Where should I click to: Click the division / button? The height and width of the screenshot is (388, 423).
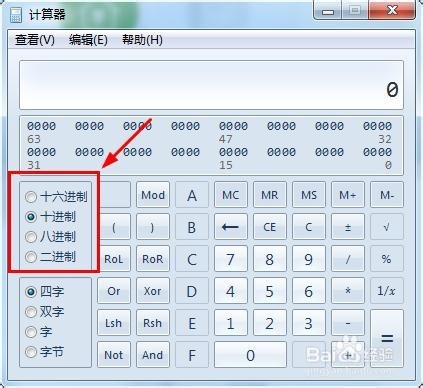tap(348, 259)
